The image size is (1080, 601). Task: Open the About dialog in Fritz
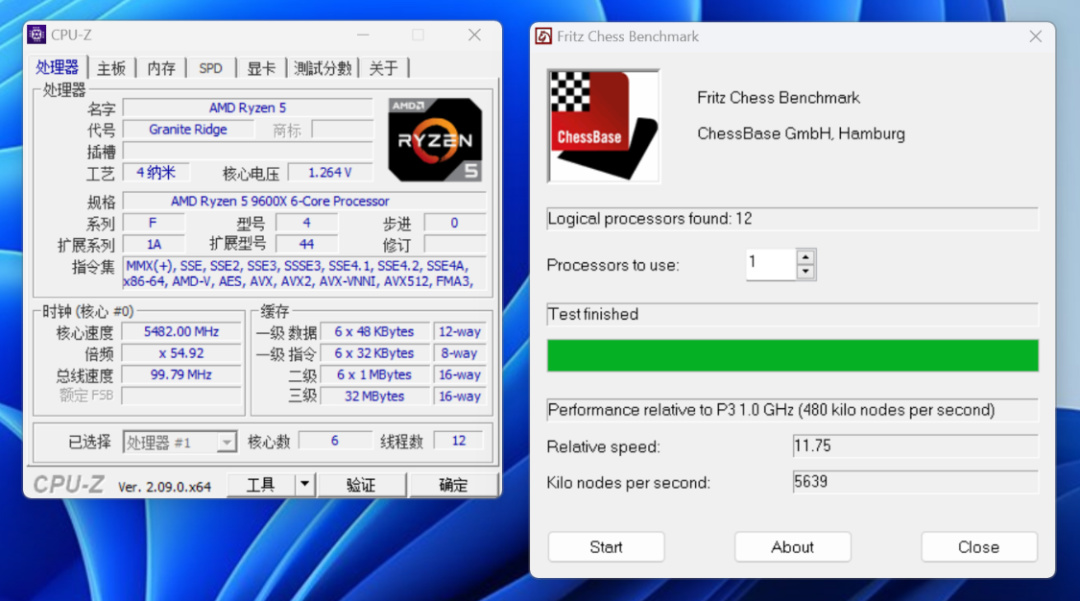793,547
